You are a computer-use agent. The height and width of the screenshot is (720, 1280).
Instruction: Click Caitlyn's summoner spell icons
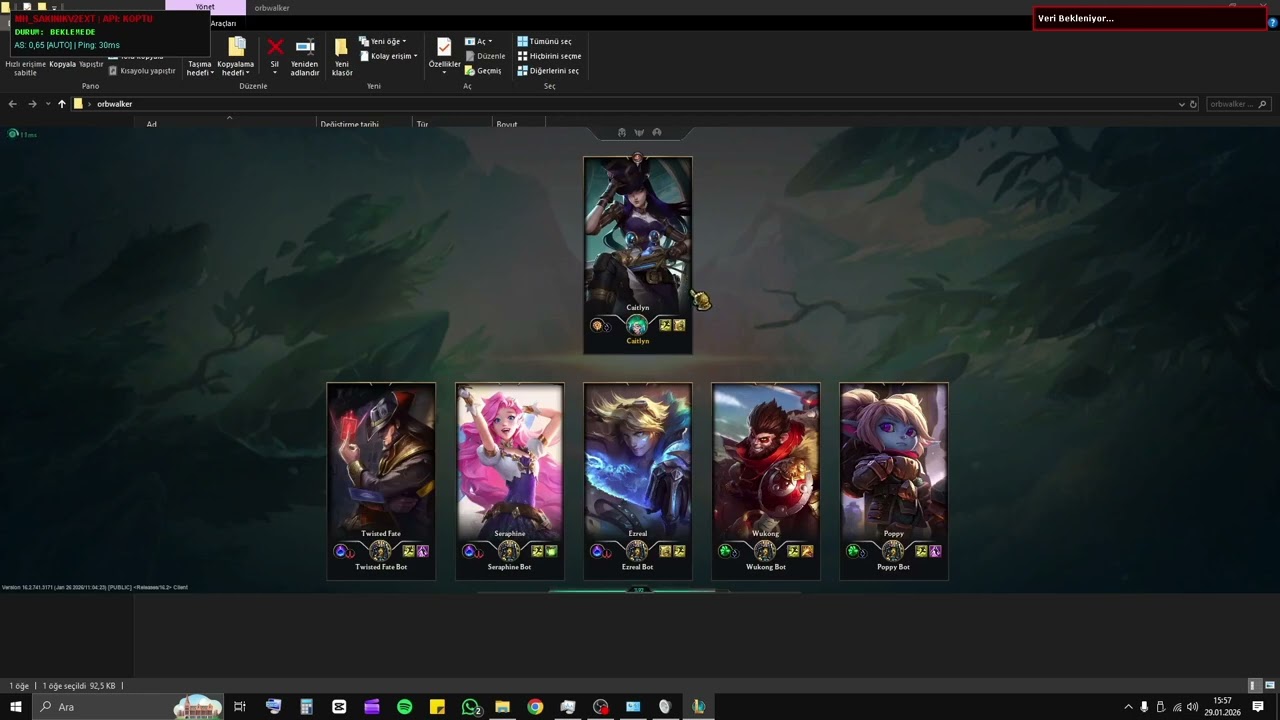click(672, 325)
